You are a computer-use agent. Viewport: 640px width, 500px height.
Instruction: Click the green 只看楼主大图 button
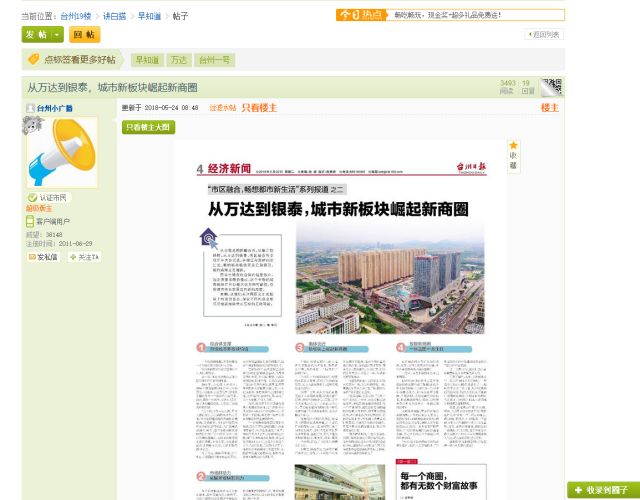pyautogui.click(x=149, y=127)
